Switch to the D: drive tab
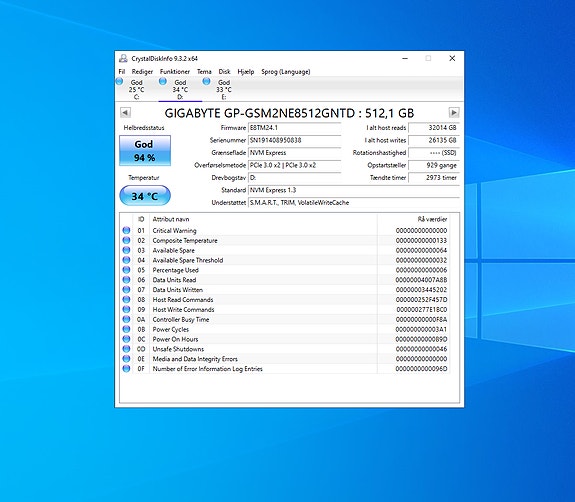This screenshot has height=502, width=575. point(180,89)
